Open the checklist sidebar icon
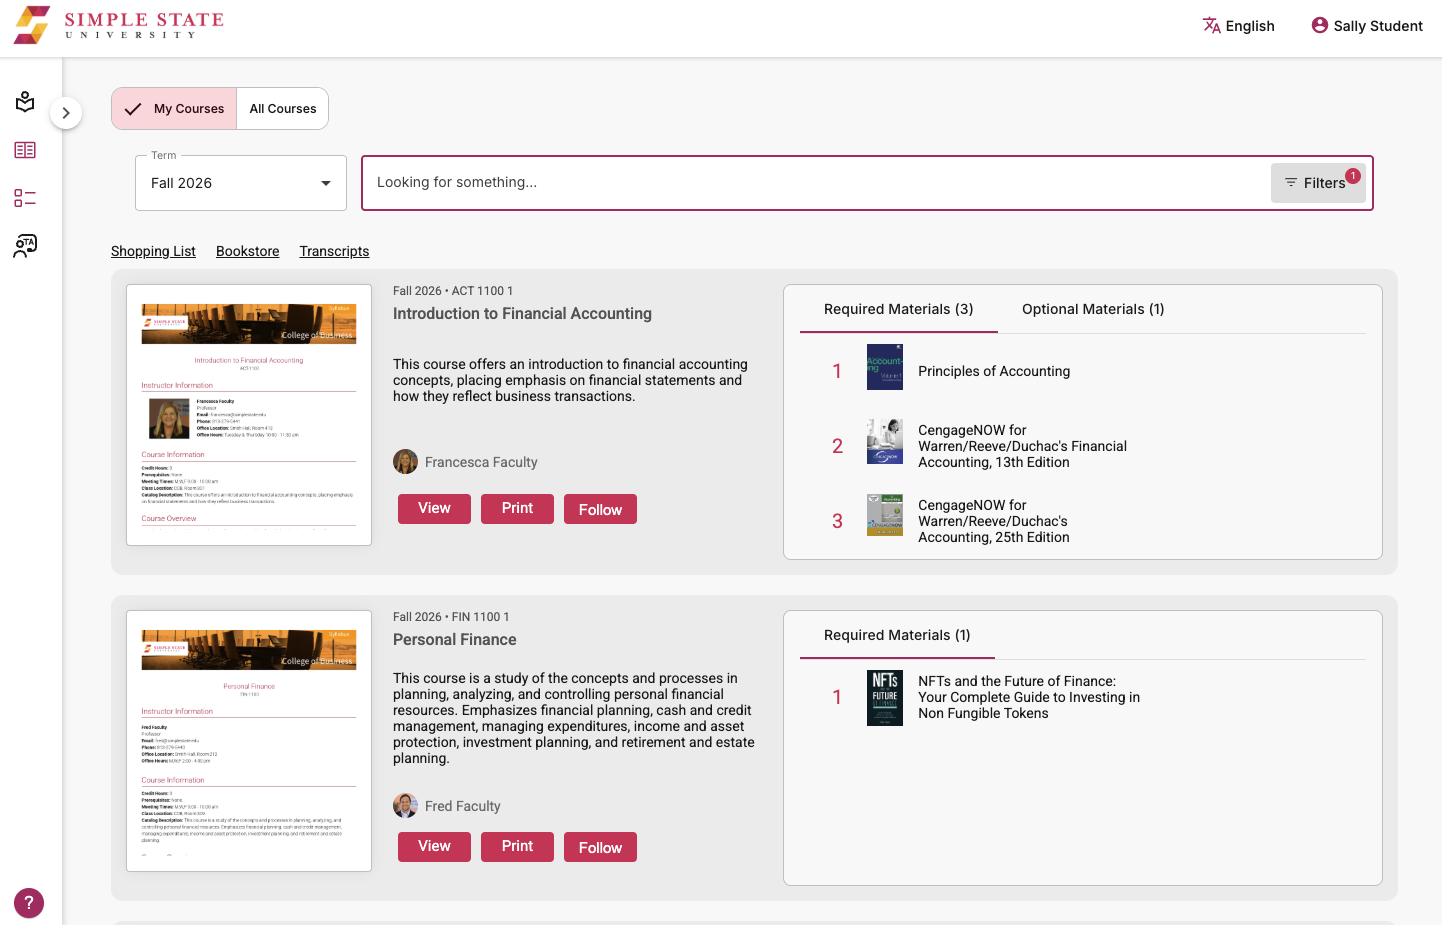The height and width of the screenshot is (925, 1442). [x=25, y=198]
